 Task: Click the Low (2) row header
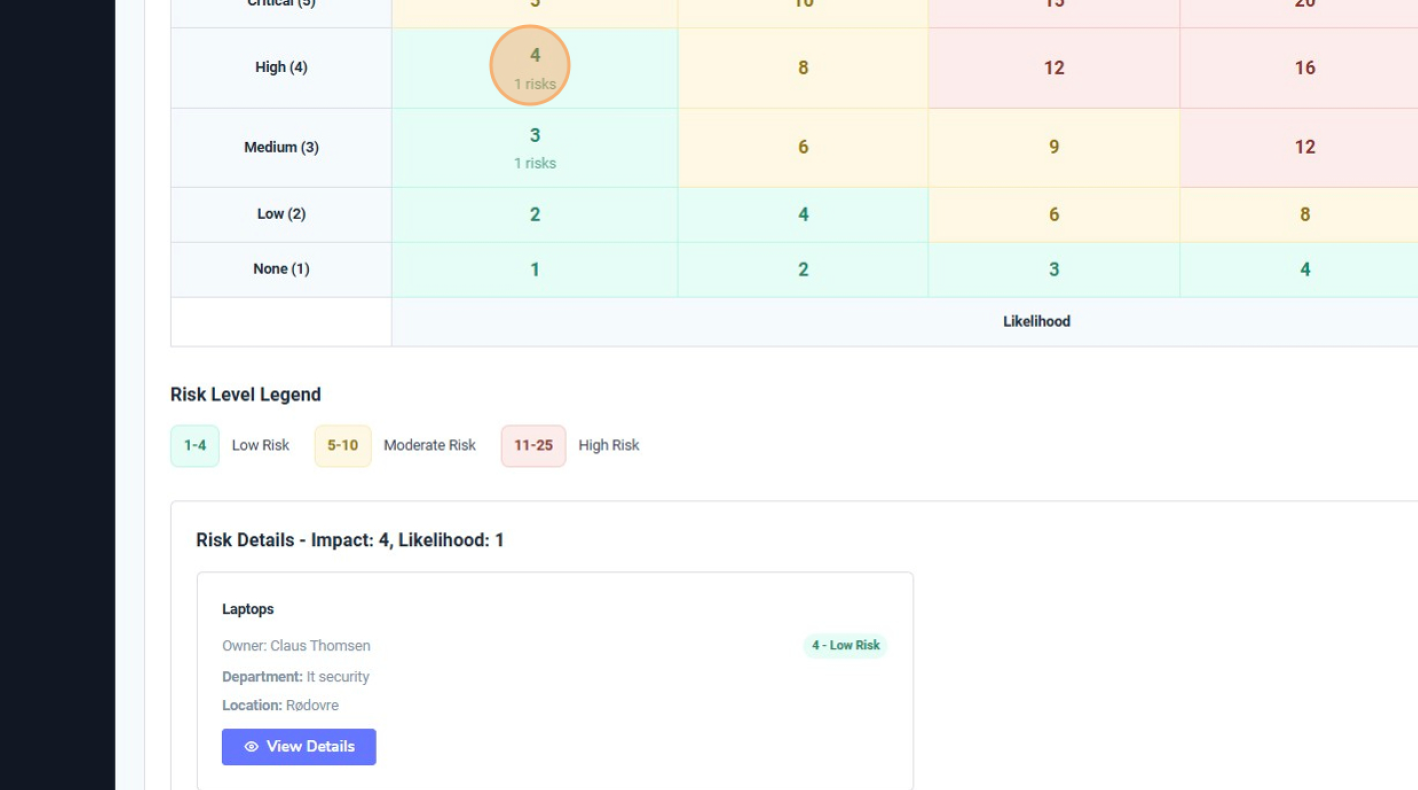(281, 213)
